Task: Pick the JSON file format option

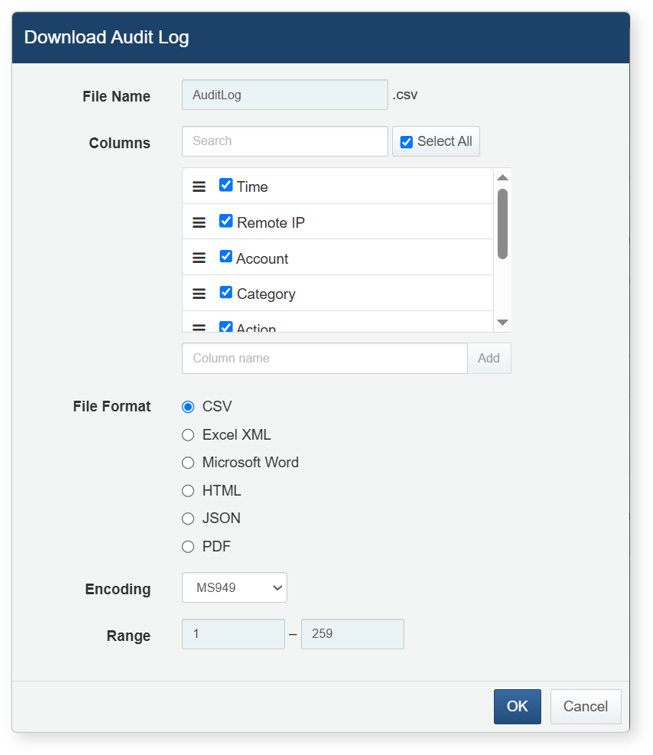Action: coord(188,519)
